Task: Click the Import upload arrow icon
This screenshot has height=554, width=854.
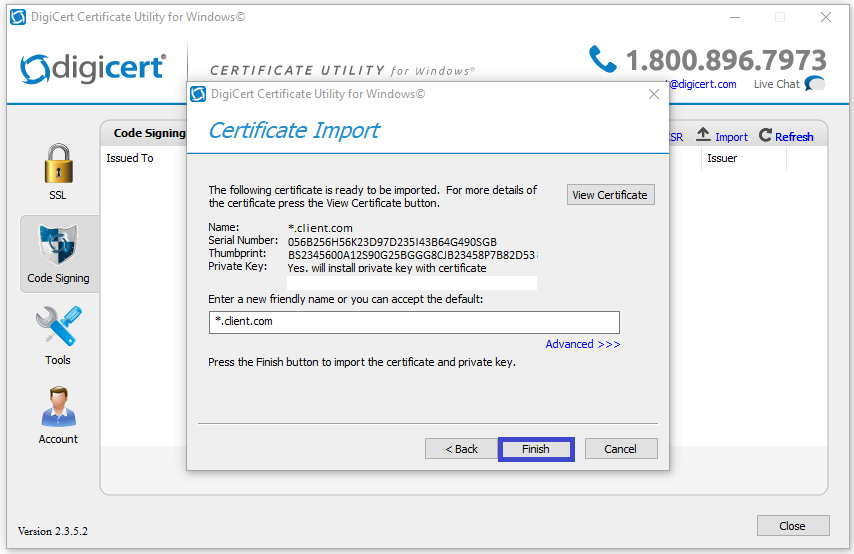Action: click(x=703, y=134)
